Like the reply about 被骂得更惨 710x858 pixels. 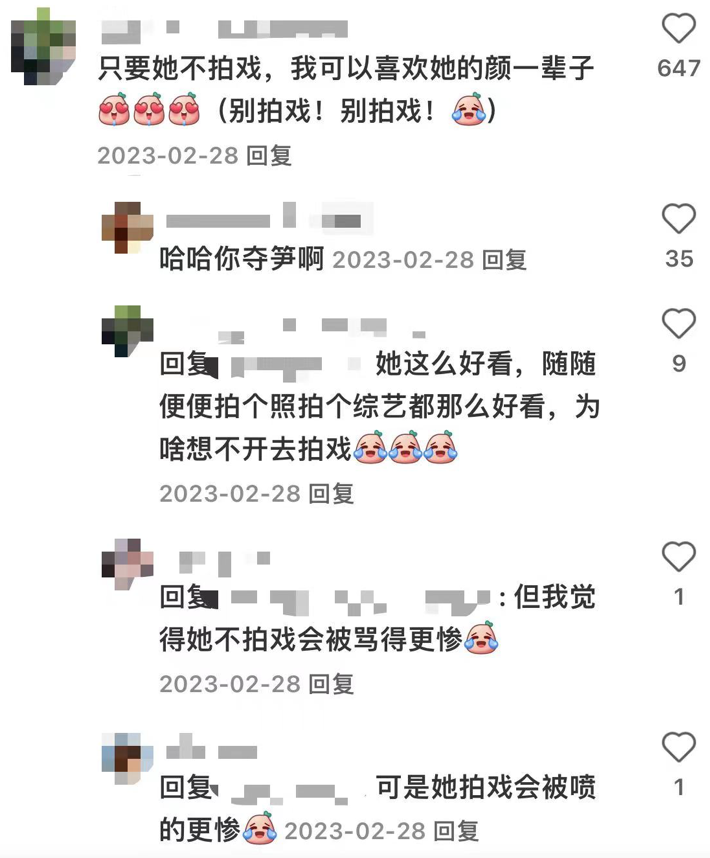(679, 556)
